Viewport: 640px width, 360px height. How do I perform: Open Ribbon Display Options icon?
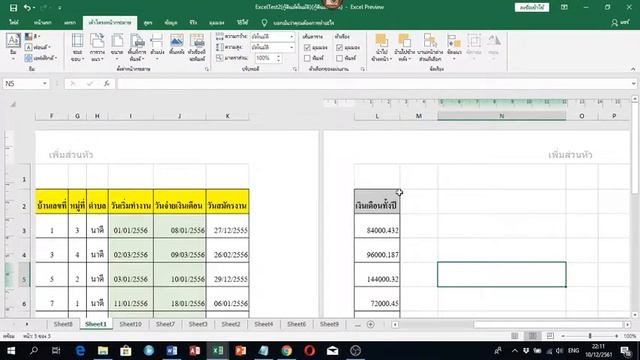pyautogui.click(x=564, y=7)
